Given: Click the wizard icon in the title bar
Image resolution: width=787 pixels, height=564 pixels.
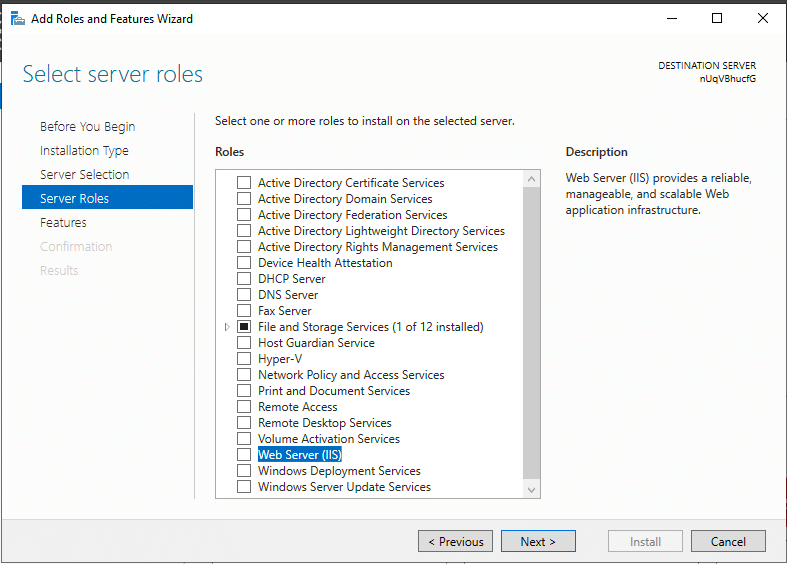Looking at the screenshot, I should tap(17, 18).
